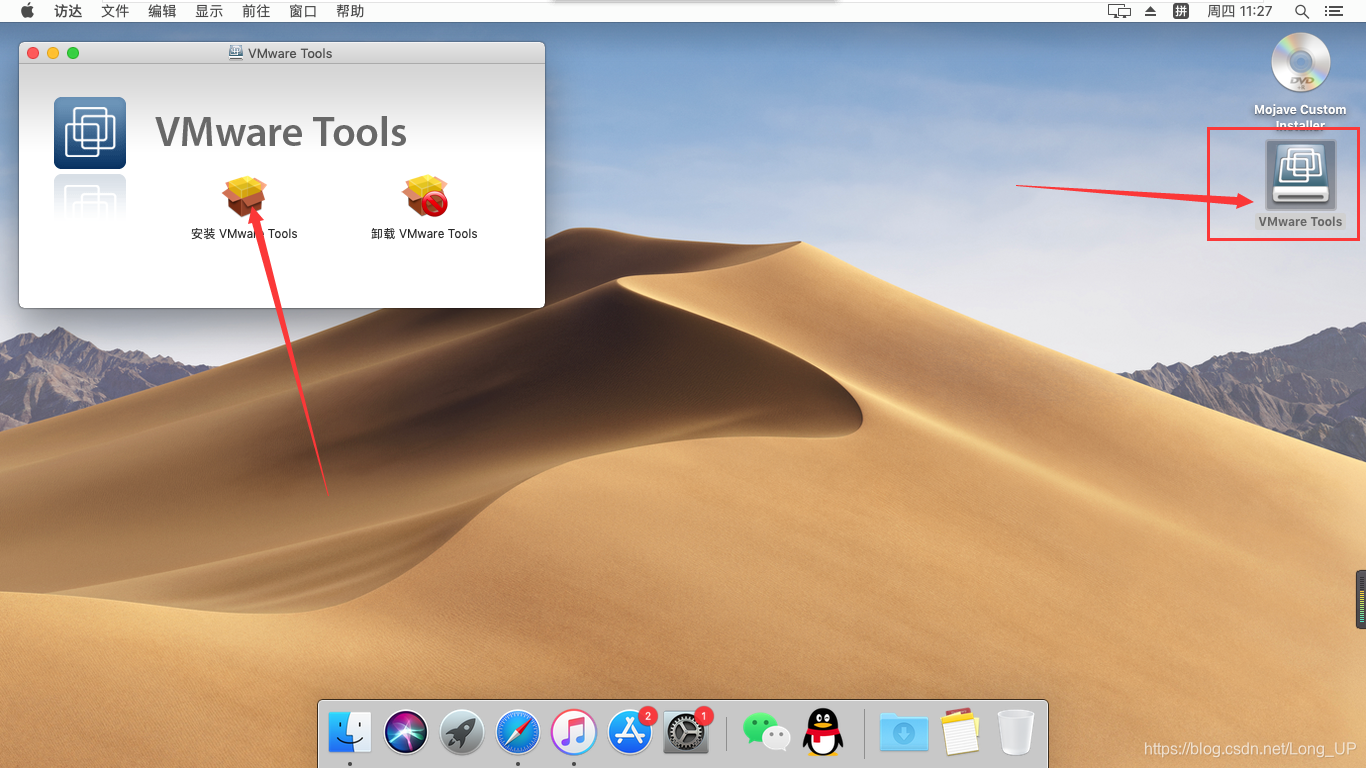Open the 编辑 menu
Image resolution: width=1366 pixels, height=768 pixels.
[x=162, y=11]
